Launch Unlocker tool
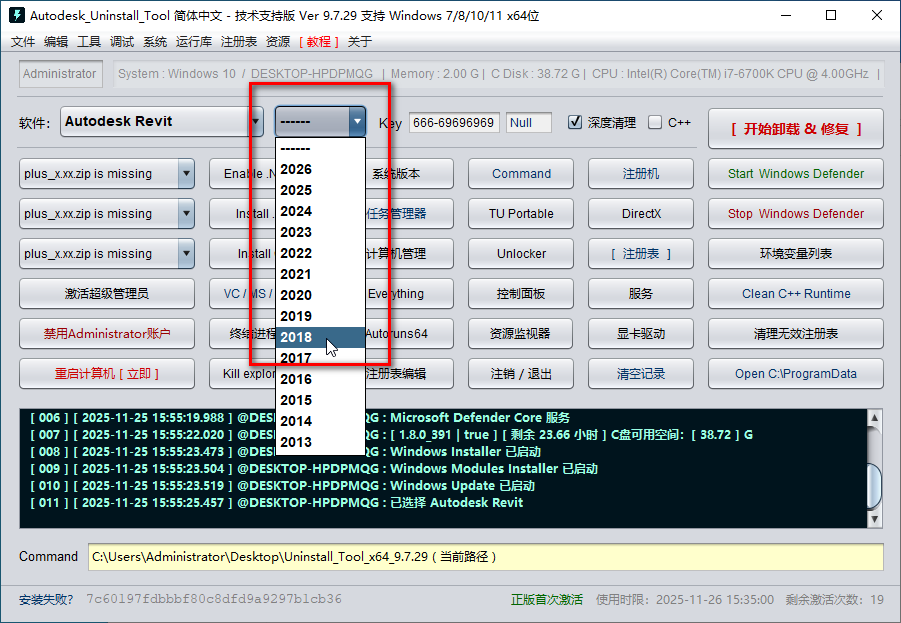This screenshot has height=623, width=901. pyautogui.click(x=521, y=253)
